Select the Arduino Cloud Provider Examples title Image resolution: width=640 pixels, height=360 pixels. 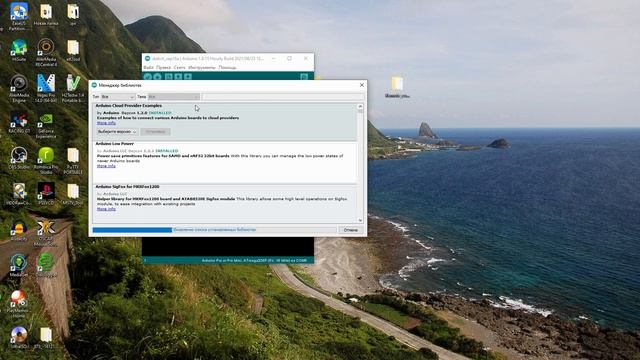[x=129, y=105]
